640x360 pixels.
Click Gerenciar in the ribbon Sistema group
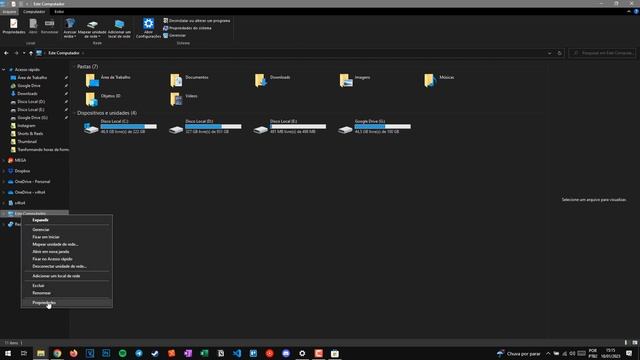175,36
